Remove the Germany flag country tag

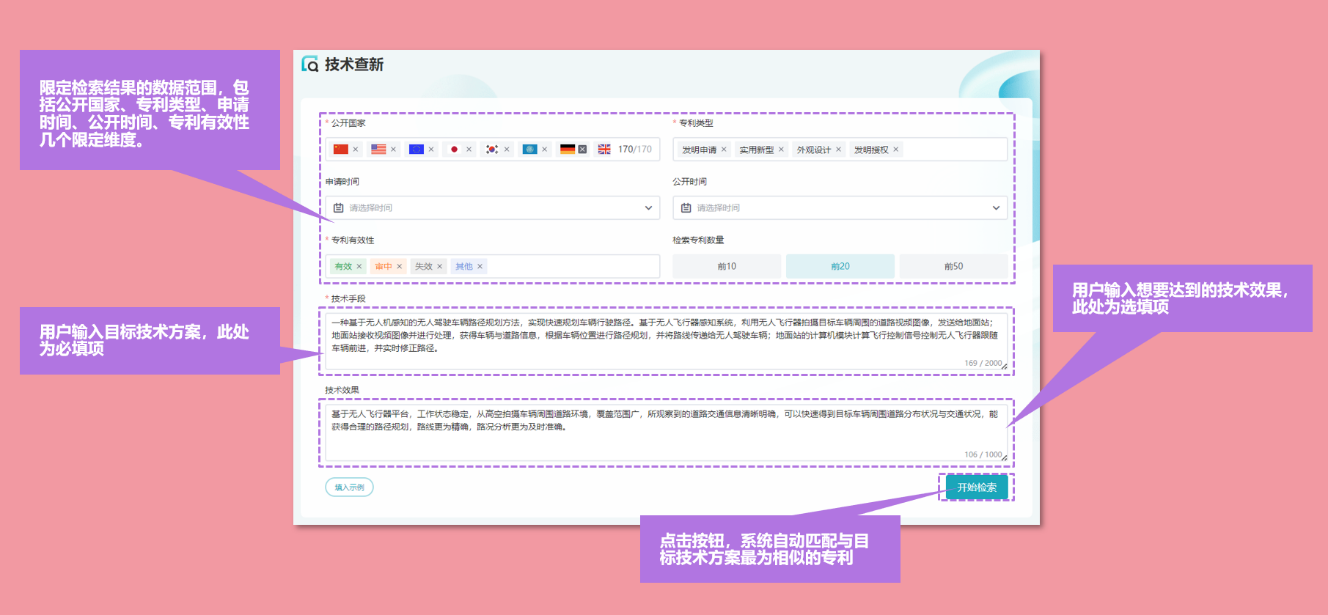coord(583,149)
